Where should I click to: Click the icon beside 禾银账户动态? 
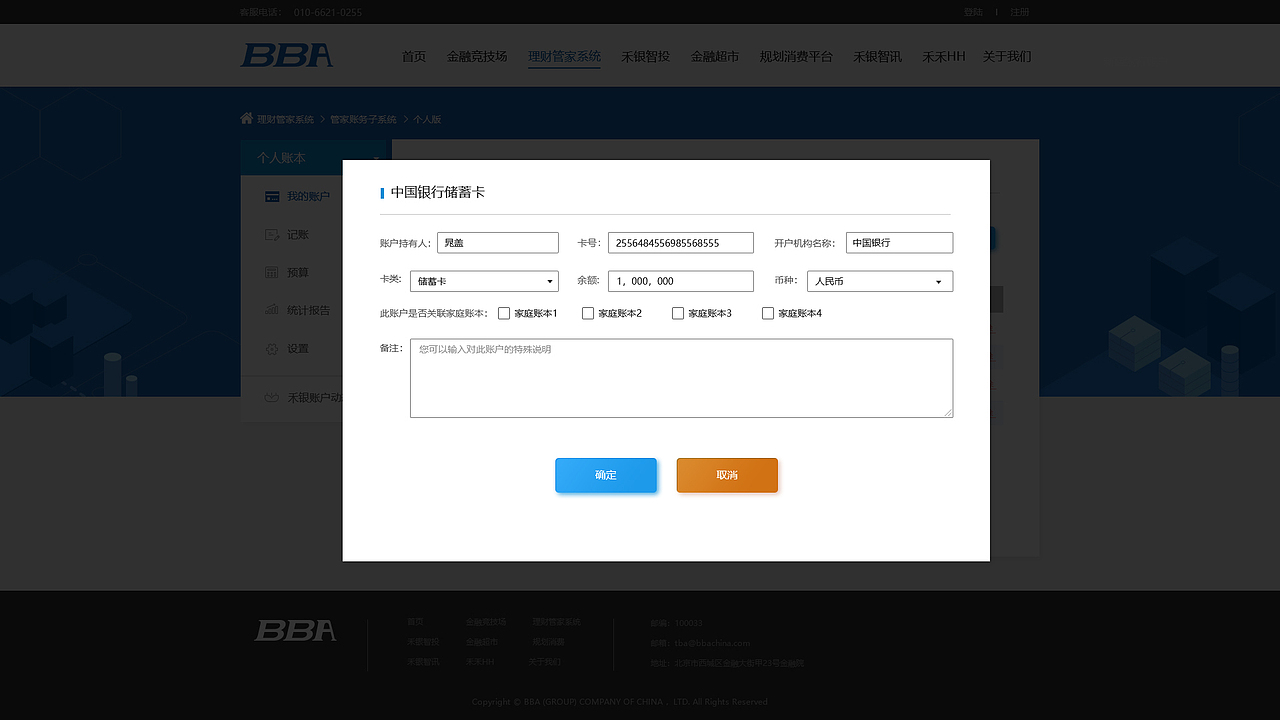pos(271,397)
